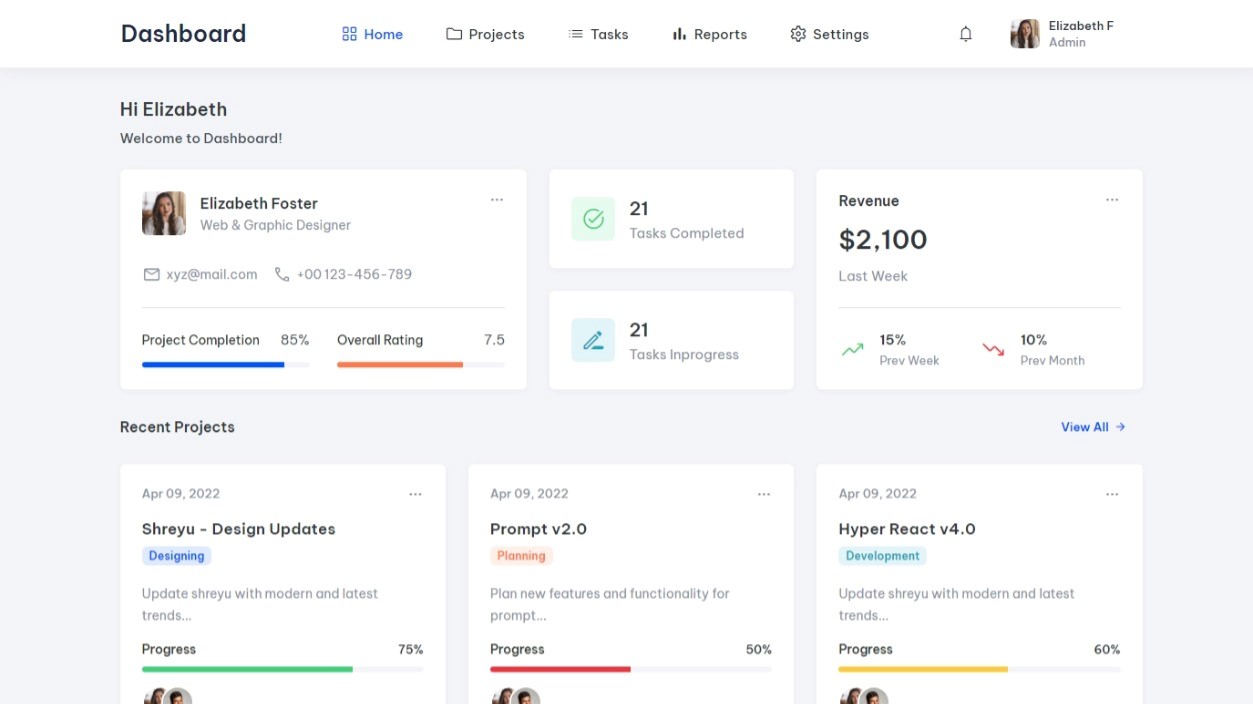Image resolution: width=1253 pixels, height=704 pixels.
Task: Click the green upward trend Prev Week icon
Action: pyautogui.click(x=852, y=350)
